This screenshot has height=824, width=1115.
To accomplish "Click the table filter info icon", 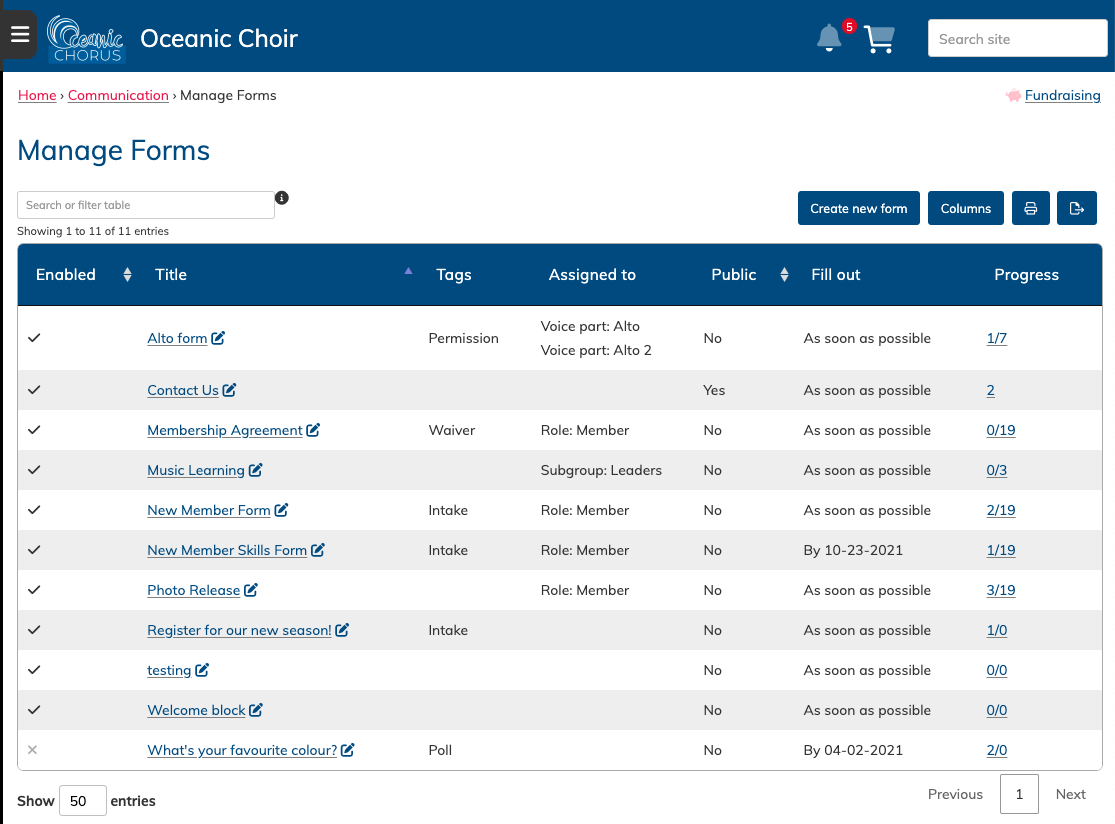I will click(x=282, y=198).
